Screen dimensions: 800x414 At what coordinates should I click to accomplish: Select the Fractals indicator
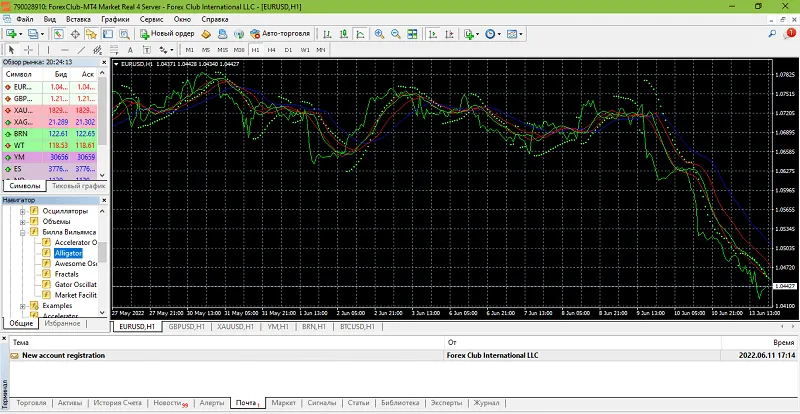pos(66,274)
